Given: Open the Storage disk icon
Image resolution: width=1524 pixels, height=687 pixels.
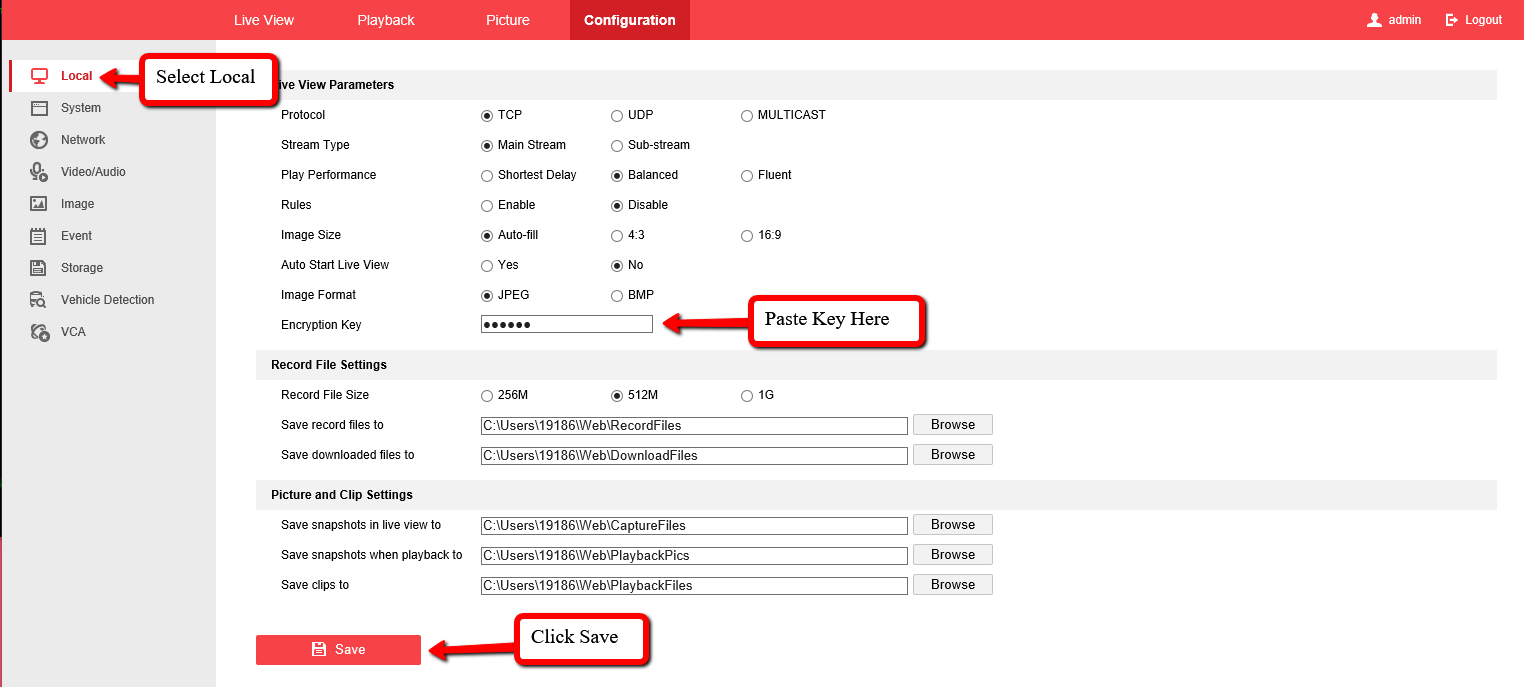Looking at the screenshot, I should [x=39, y=268].
